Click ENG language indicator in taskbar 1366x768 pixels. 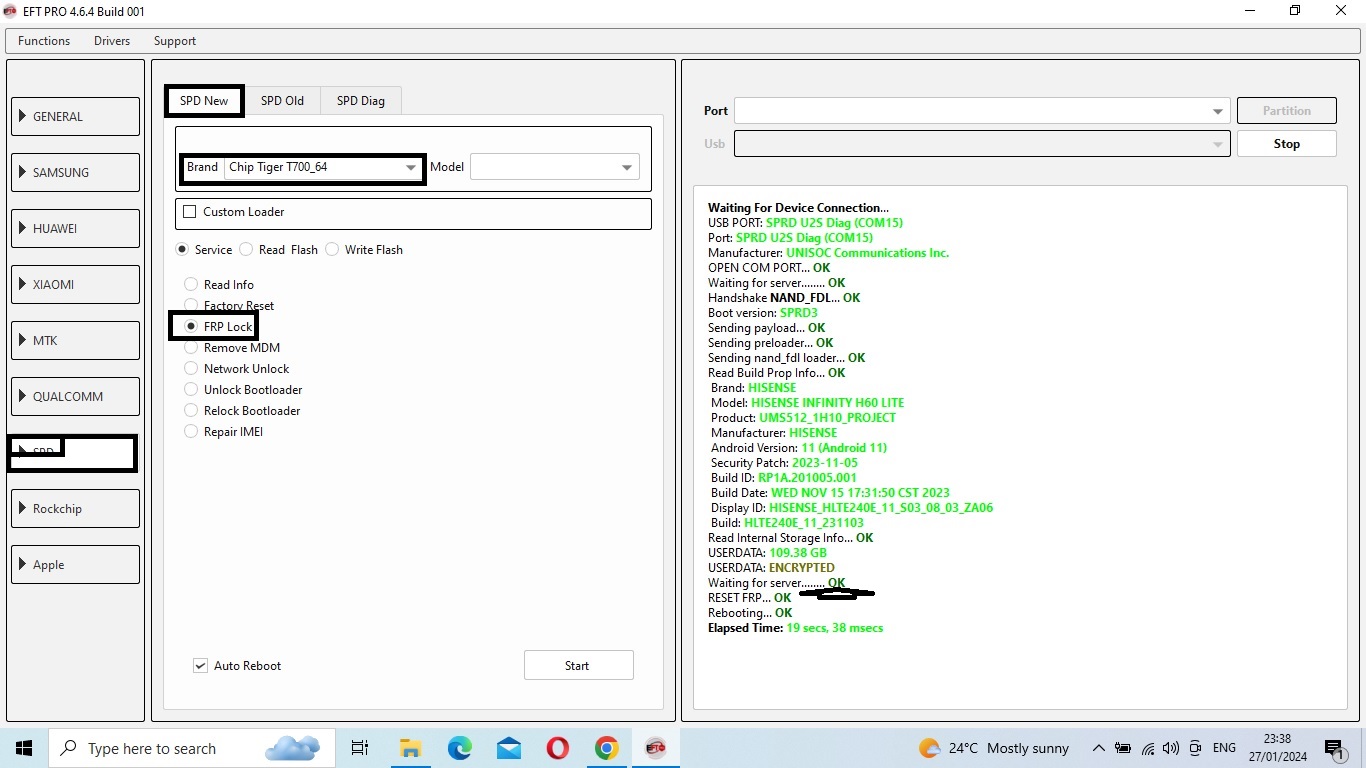point(1224,748)
